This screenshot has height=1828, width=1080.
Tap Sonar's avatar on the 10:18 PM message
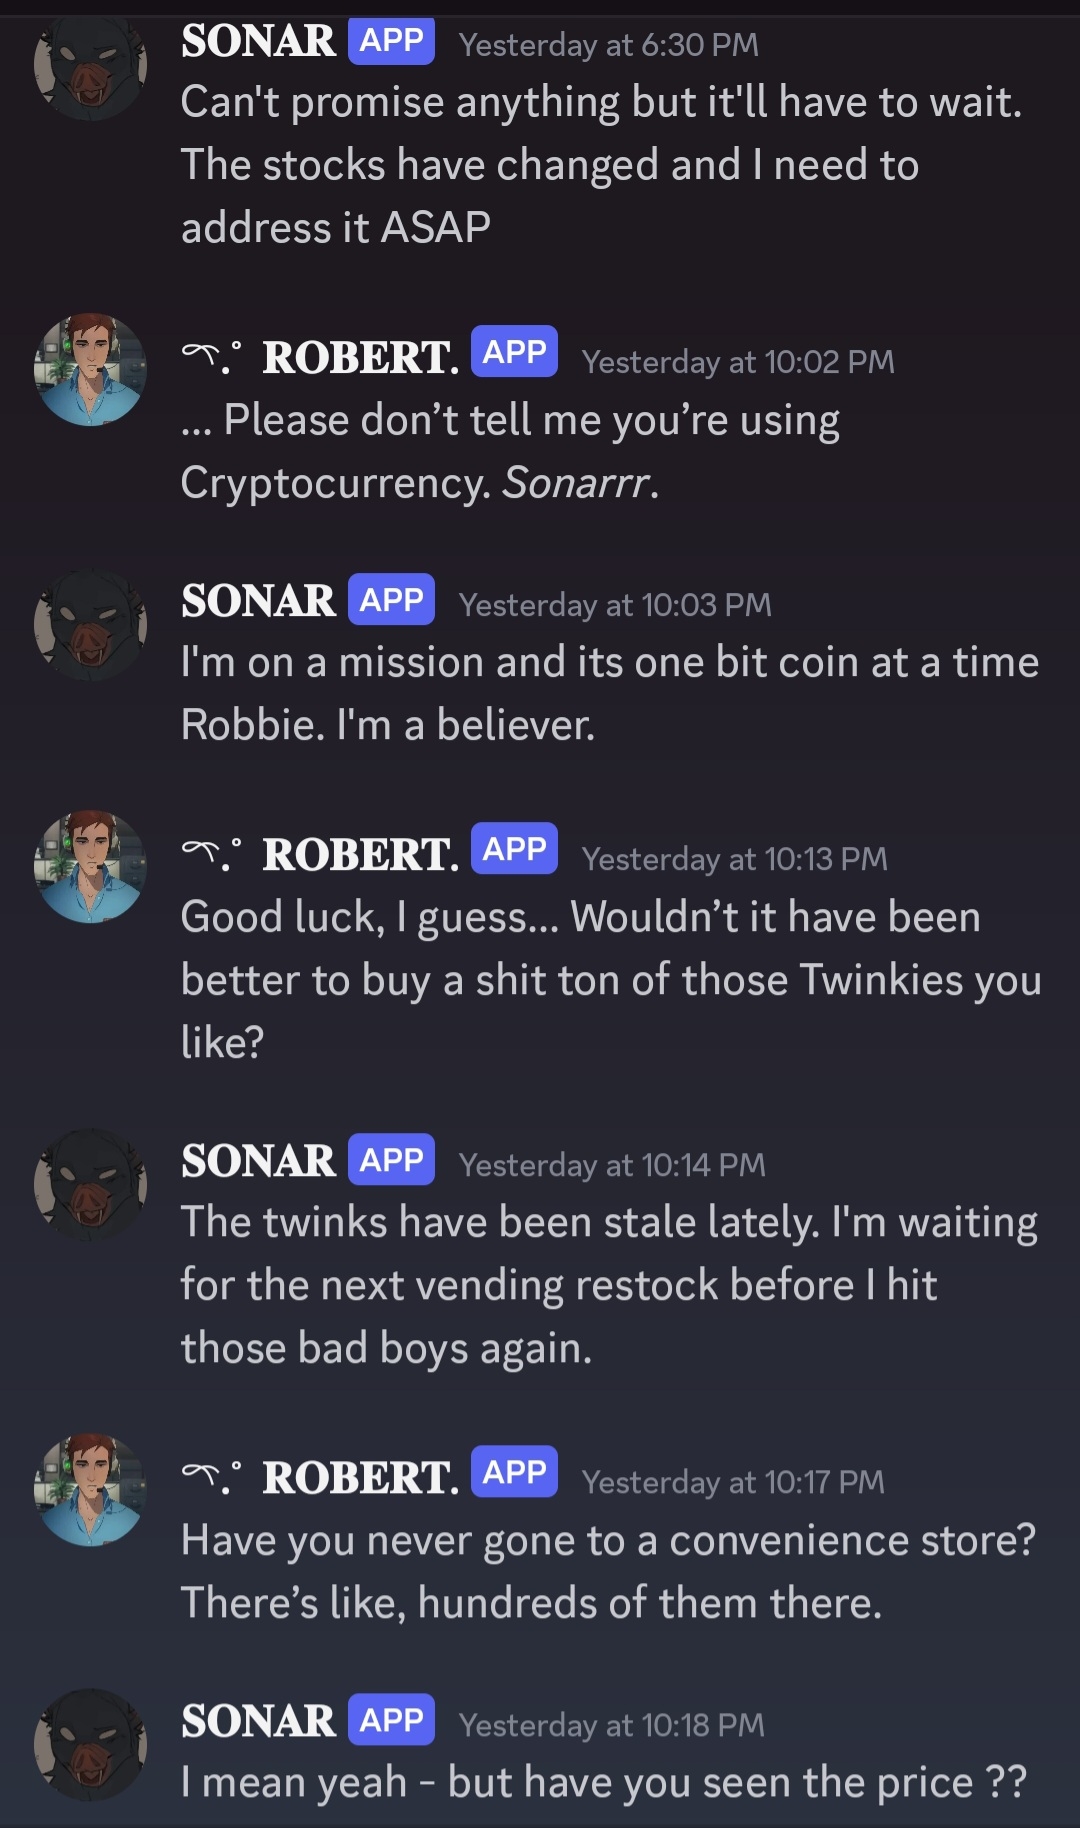[x=91, y=1746]
